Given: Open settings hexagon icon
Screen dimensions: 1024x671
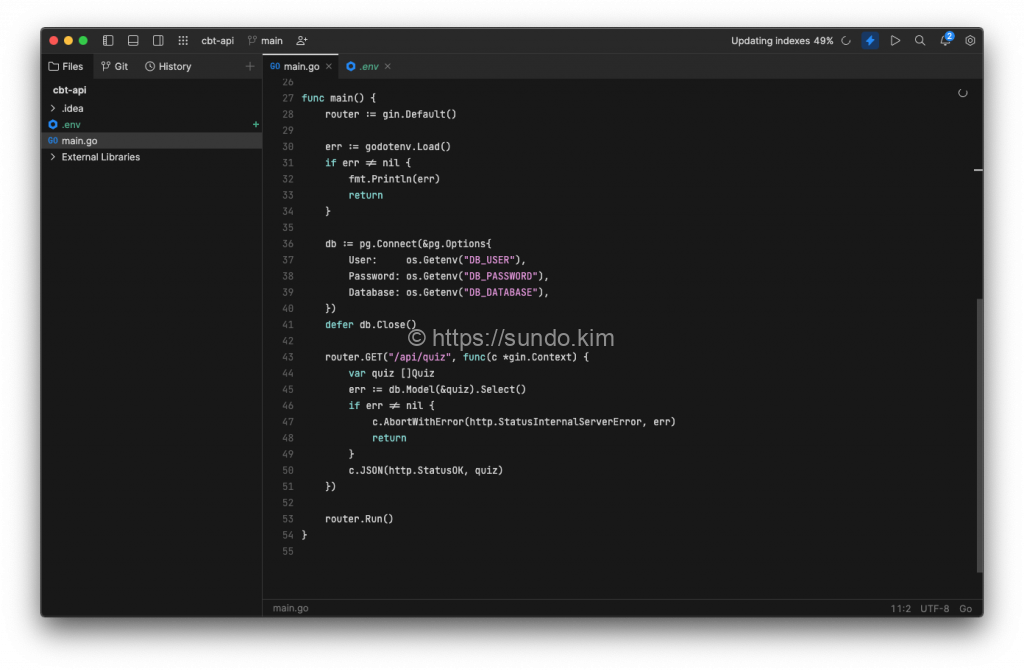Looking at the screenshot, I should 970,41.
